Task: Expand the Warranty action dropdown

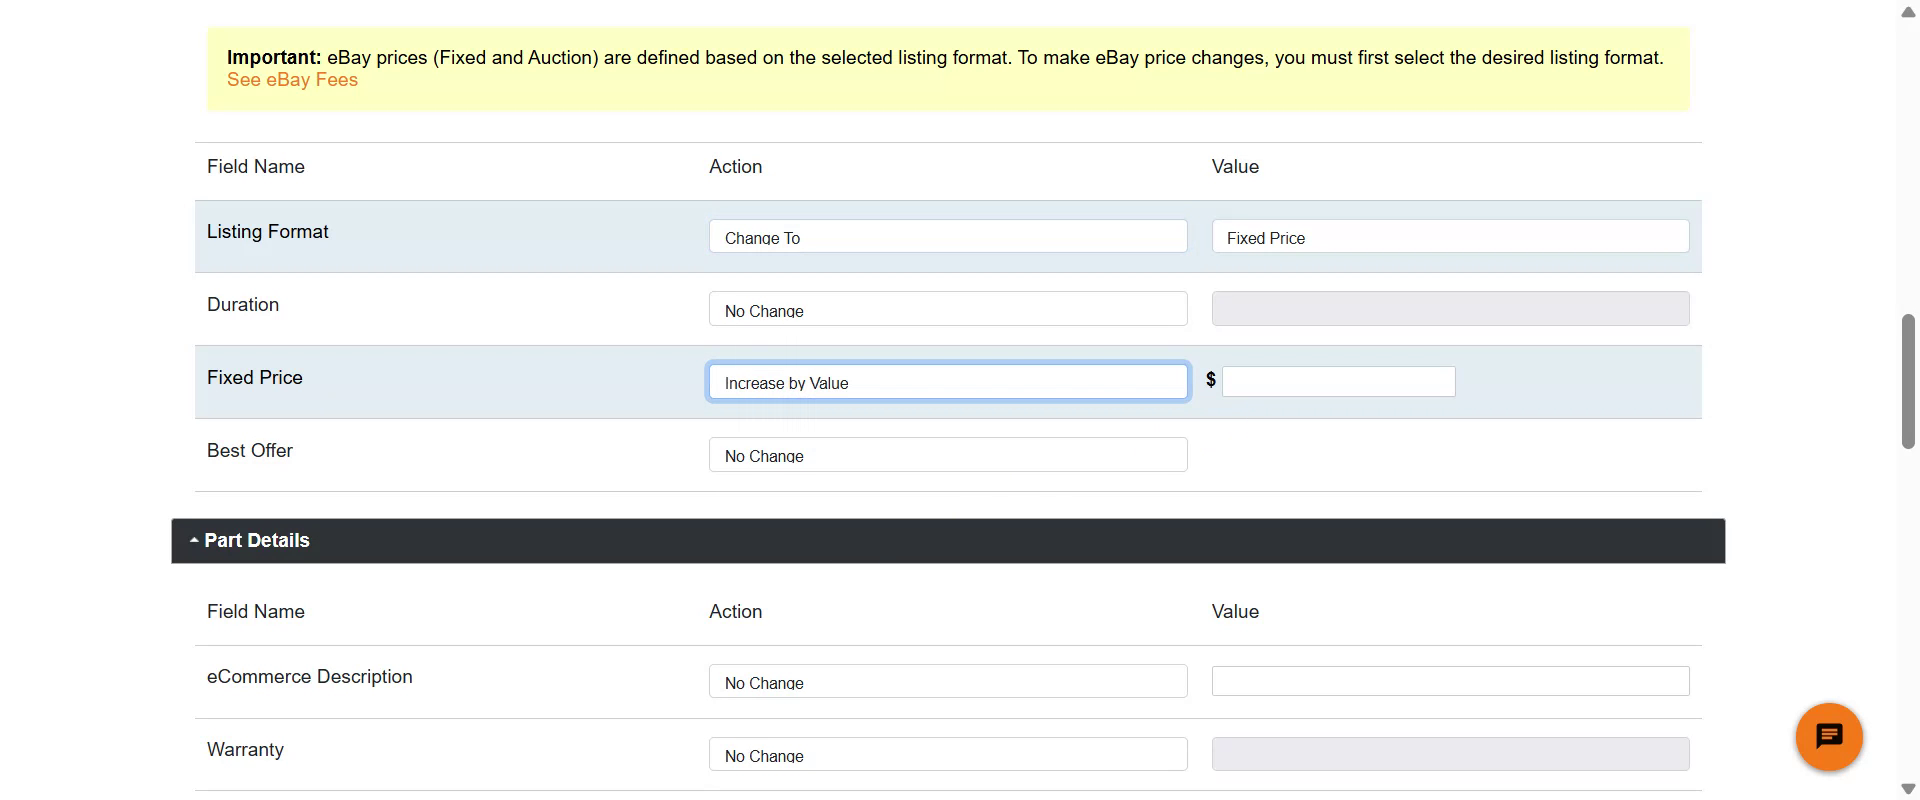Action: coord(947,755)
